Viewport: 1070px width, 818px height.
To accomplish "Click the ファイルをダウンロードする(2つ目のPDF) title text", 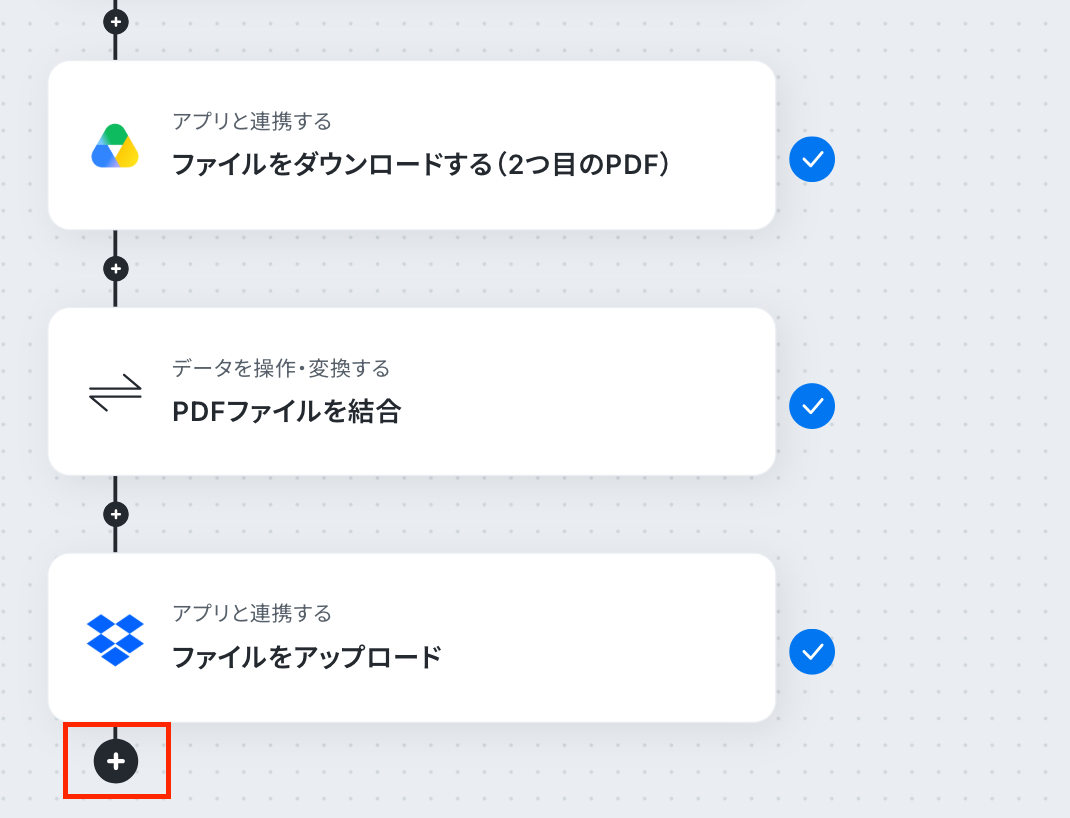I will (420, 164).
